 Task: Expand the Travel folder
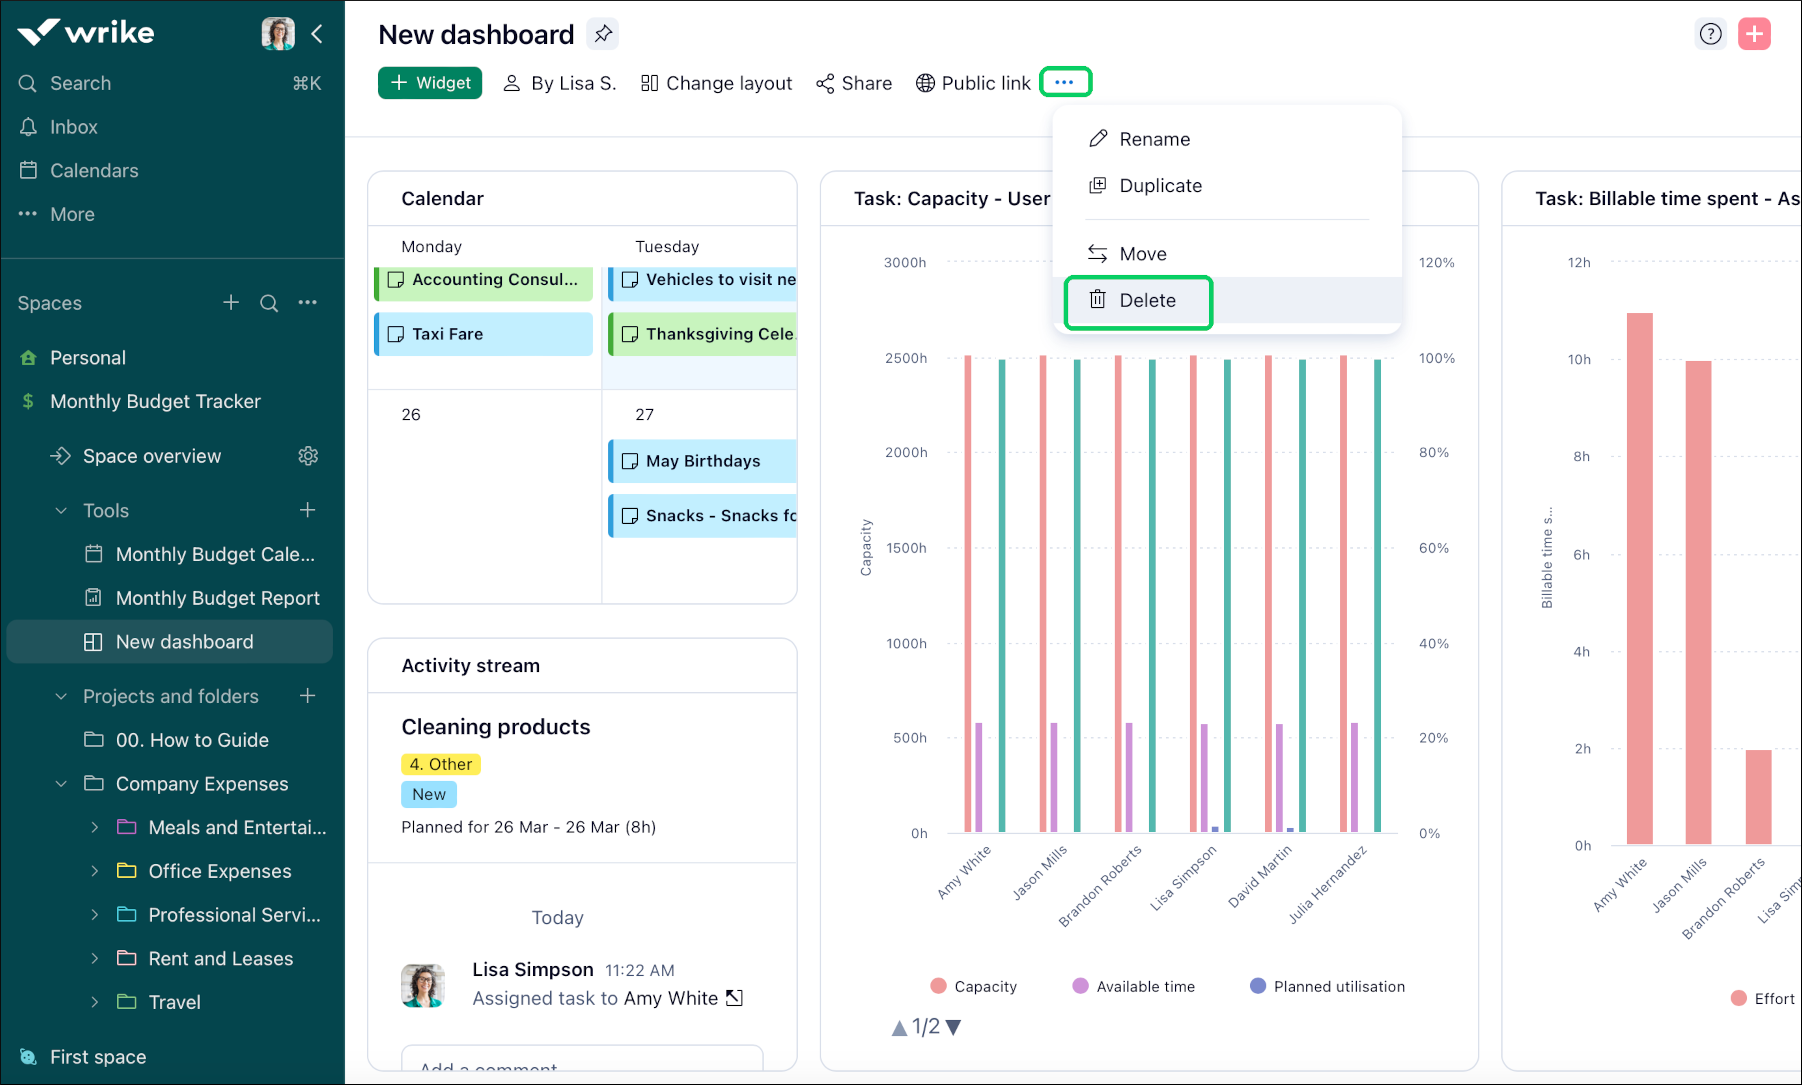pos(95,1002)
